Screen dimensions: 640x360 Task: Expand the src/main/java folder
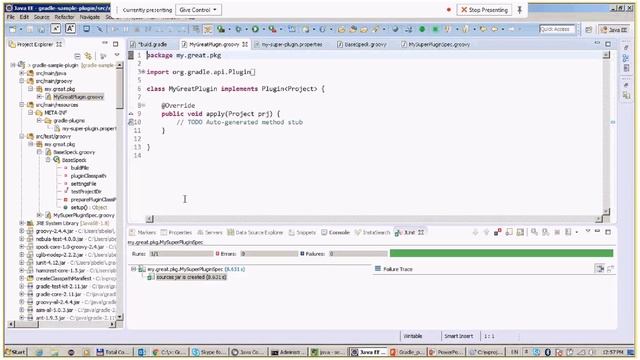pyautogui.click(x=22, y=73)
